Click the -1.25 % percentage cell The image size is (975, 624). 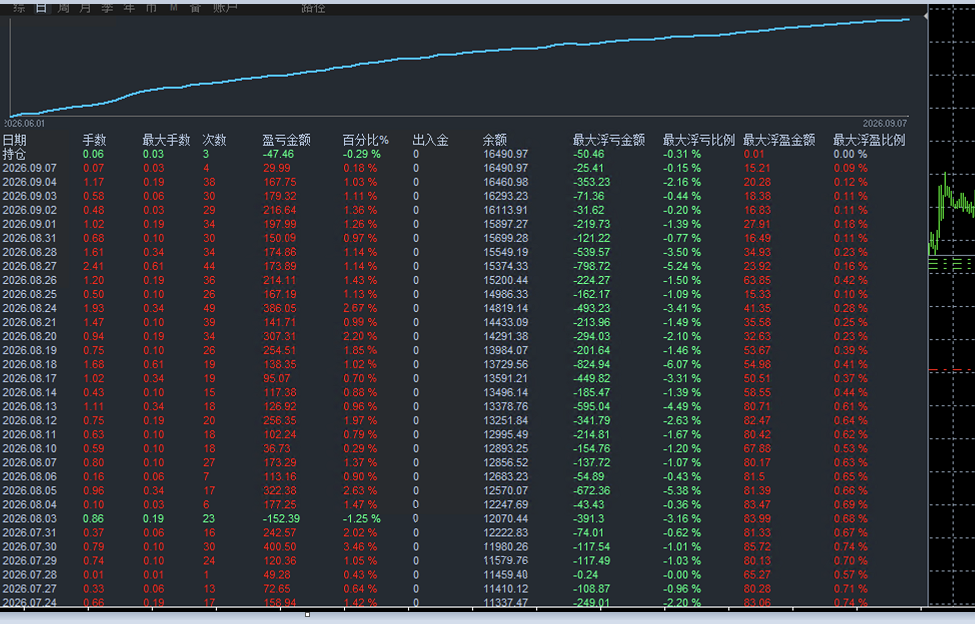(362, 518)
